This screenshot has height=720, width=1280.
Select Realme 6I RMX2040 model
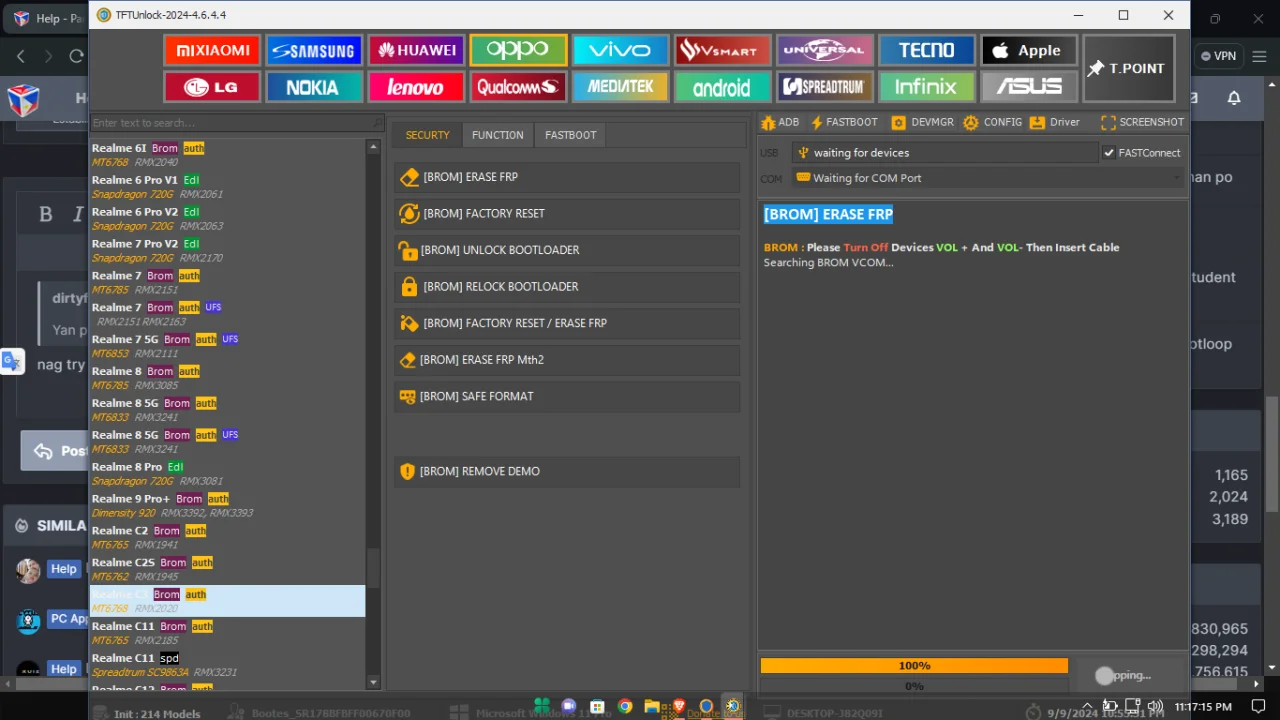click(x=228, y=155)
